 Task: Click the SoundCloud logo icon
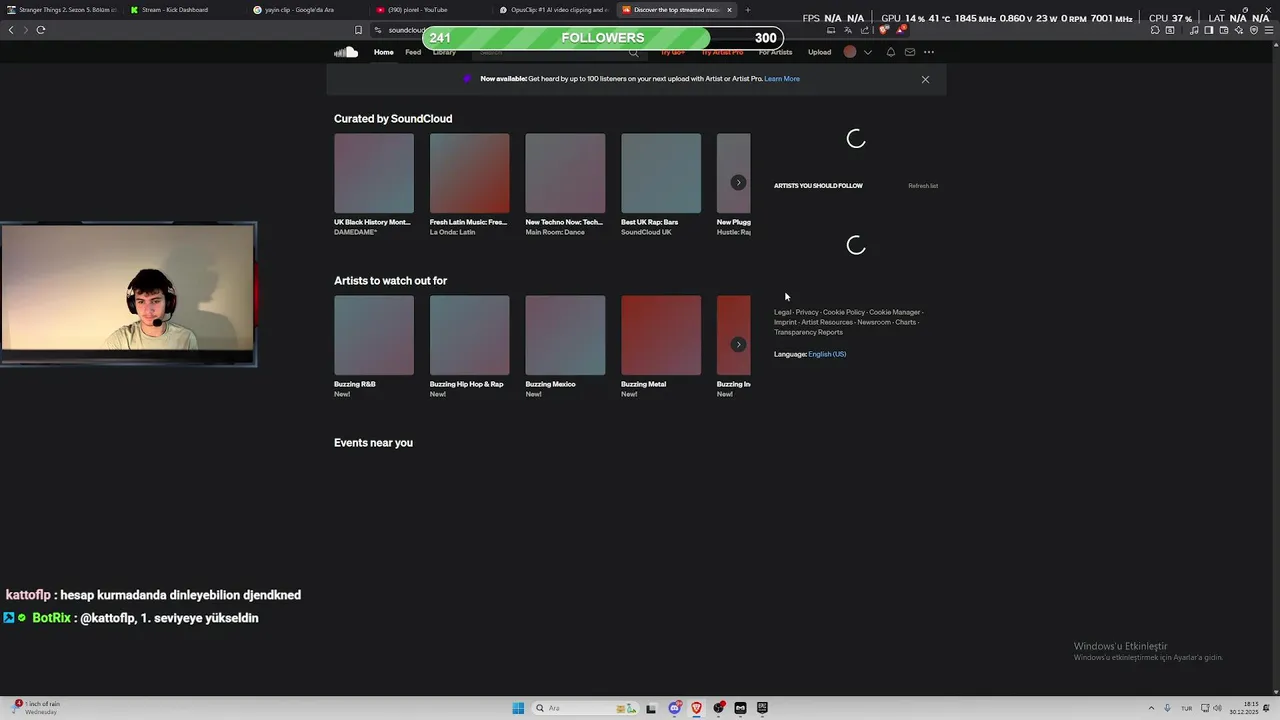(x=346, y=52)
